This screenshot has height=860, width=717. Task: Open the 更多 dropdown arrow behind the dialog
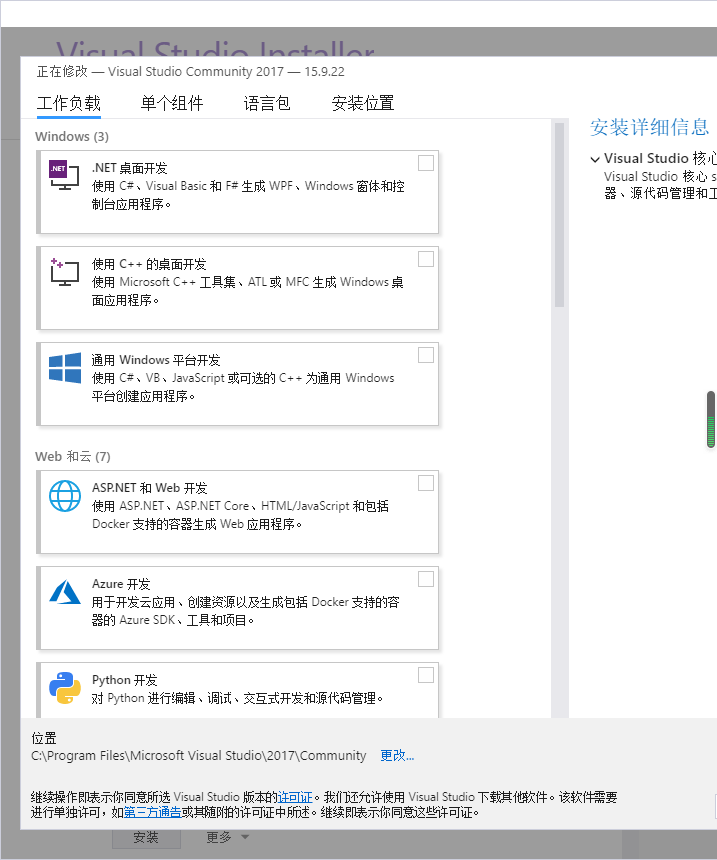245,837
